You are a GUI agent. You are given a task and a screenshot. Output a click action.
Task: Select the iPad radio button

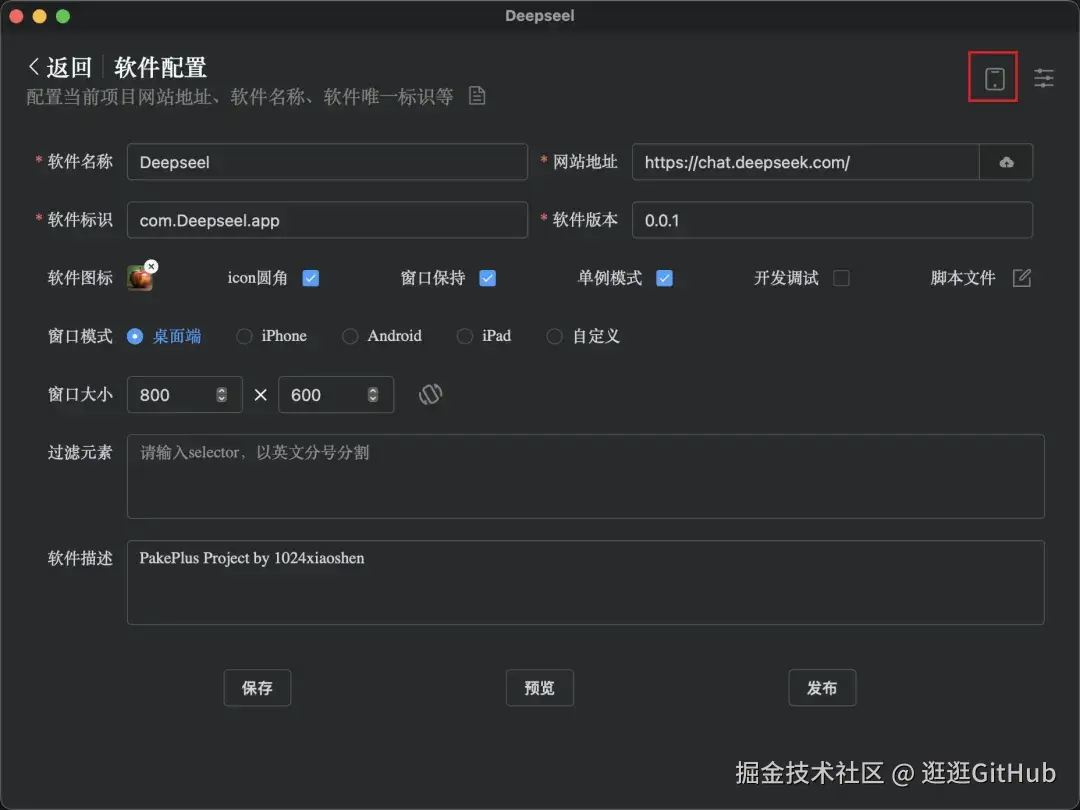[464, 337]
